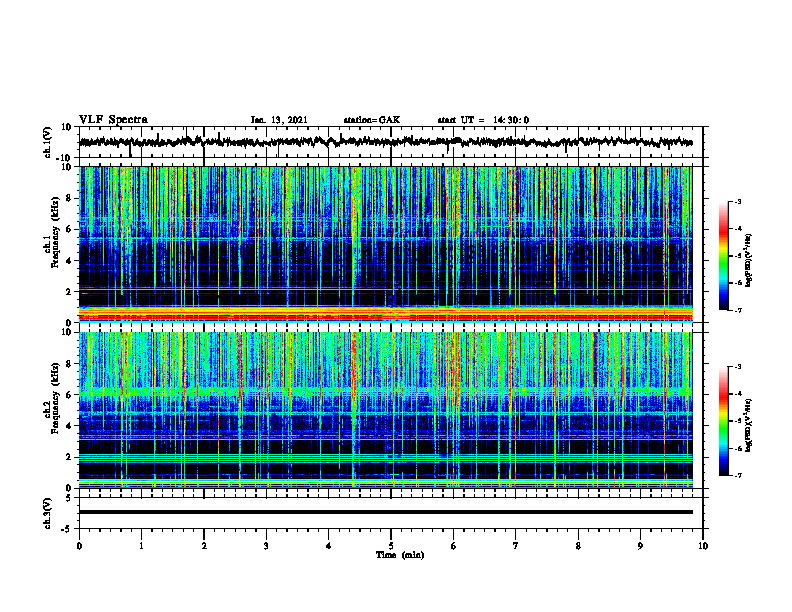
Task: Click the ch.1 spectrogram color bar
Action: pos(723,256)
